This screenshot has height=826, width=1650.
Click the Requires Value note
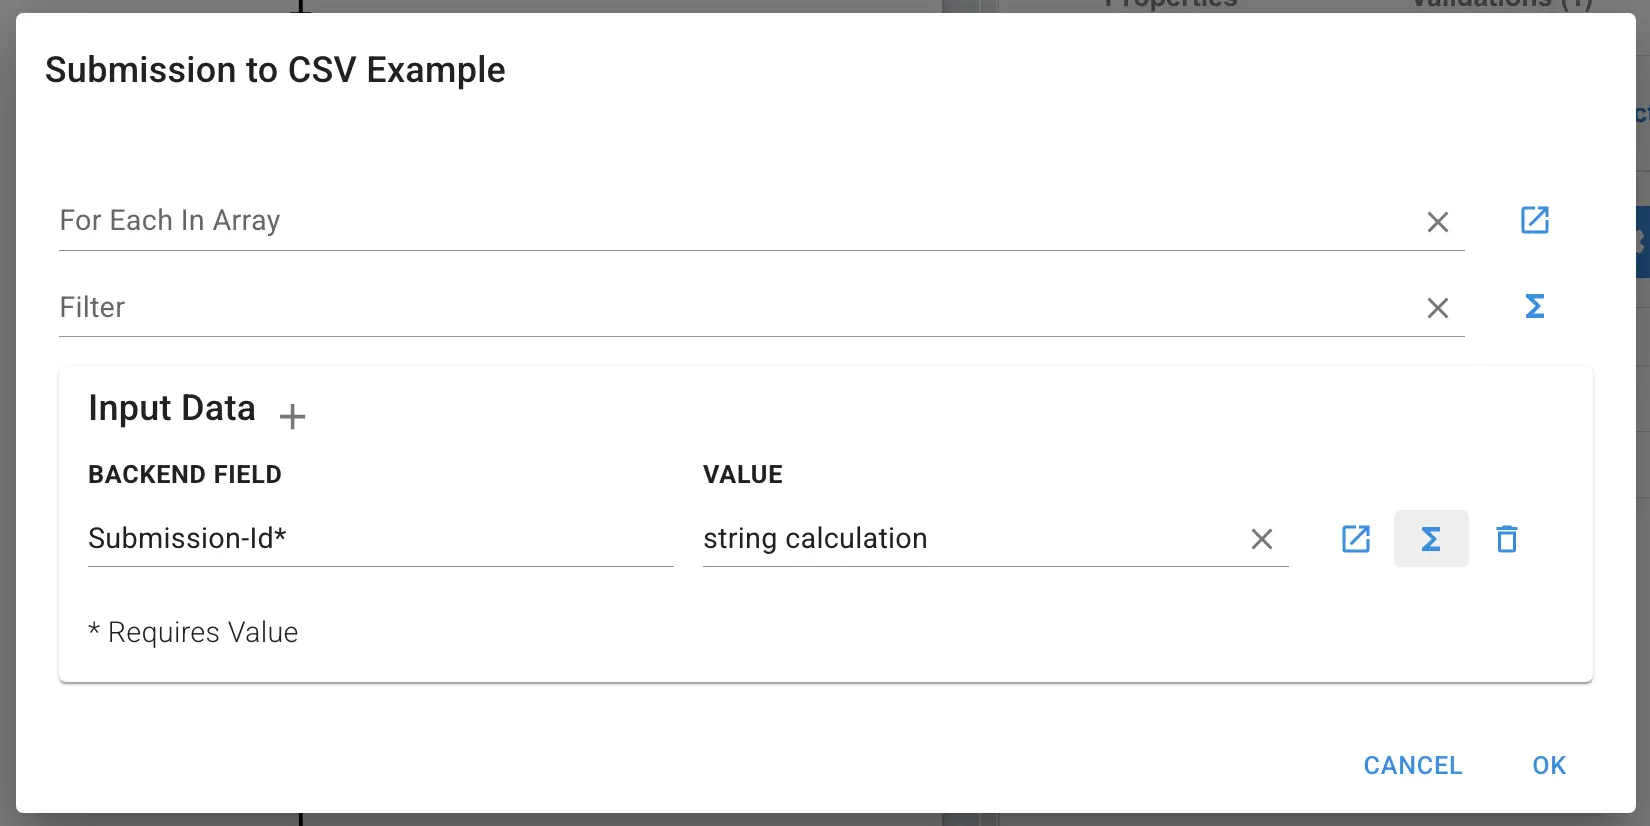(x=193, y=632)
